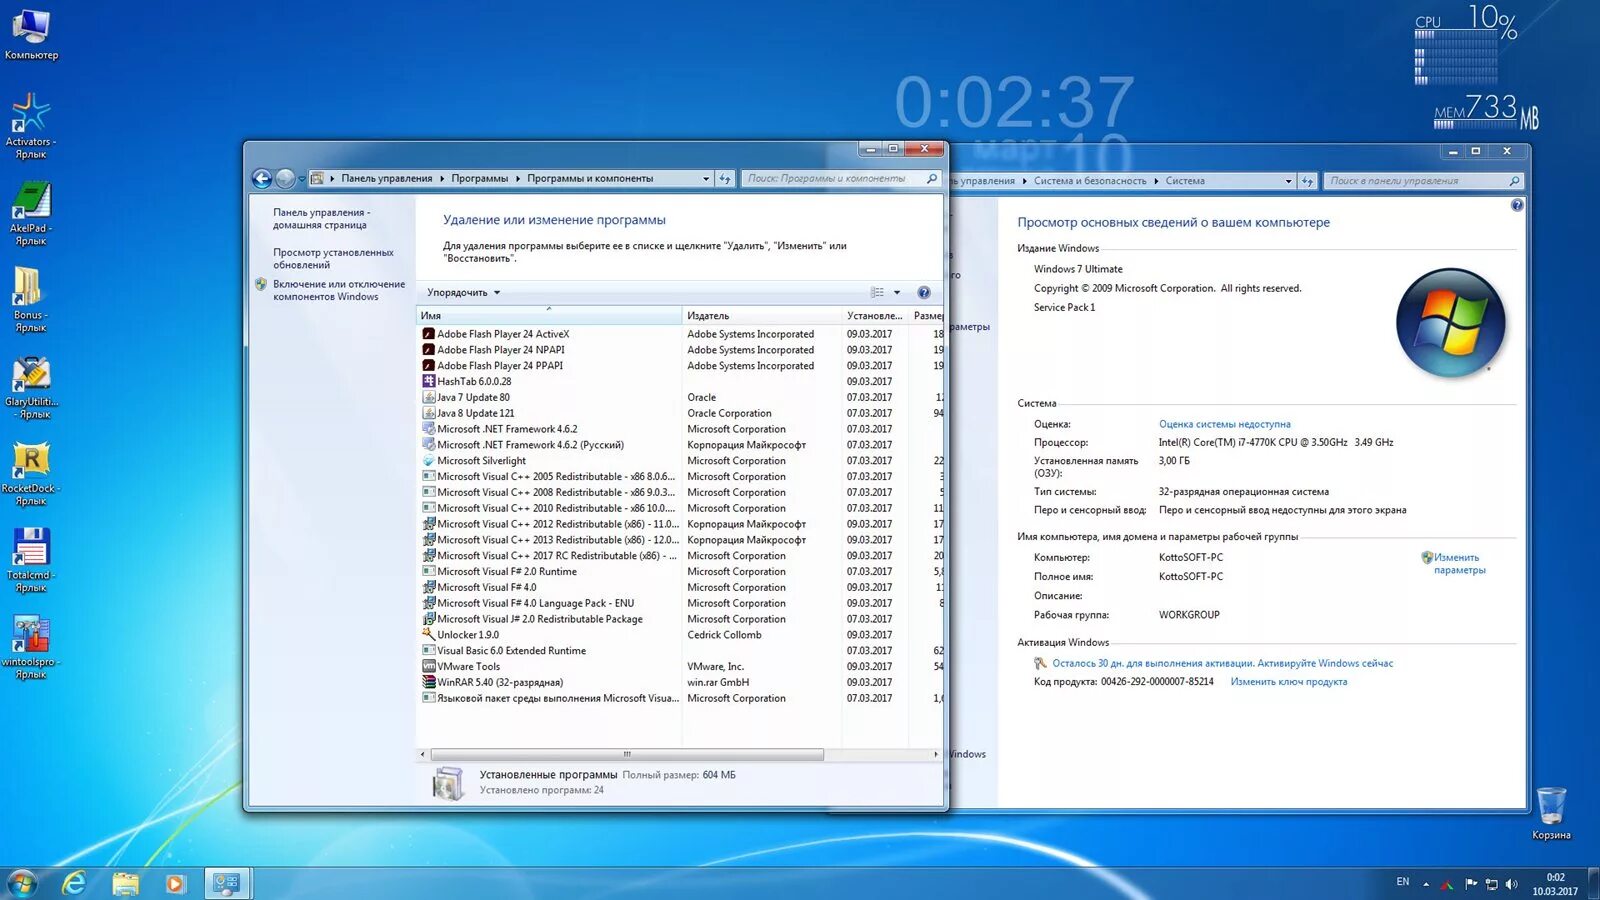This screenshot has width=1600, height=900.
Task: Open recent pages dropdown next to back button
Action: pos(302,180)
